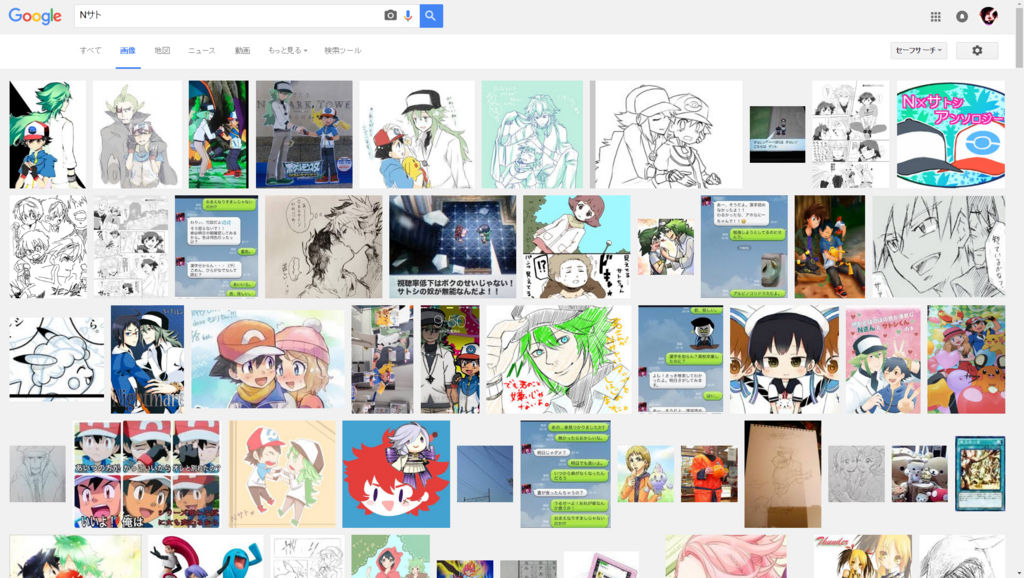Switch to the すべて tab
This screenshot has height=578, width=1024.
pyautogui.click(x=91, y=50)
